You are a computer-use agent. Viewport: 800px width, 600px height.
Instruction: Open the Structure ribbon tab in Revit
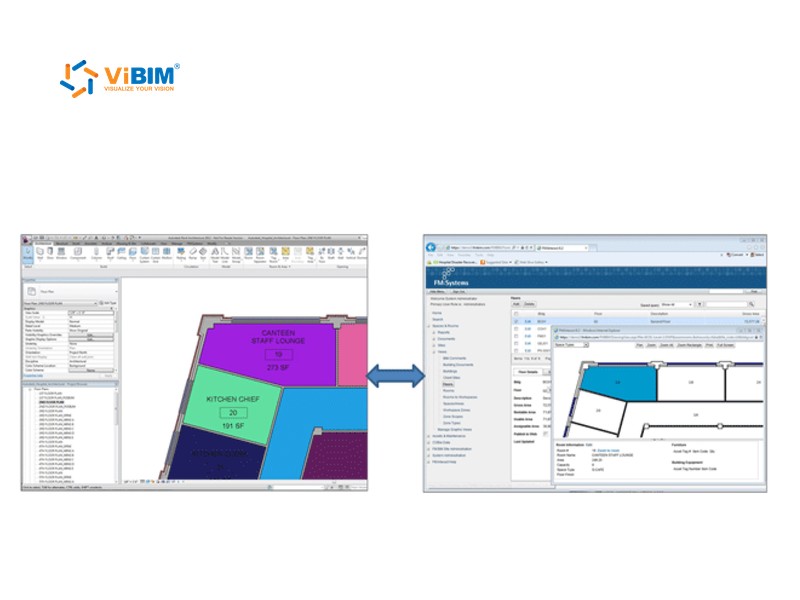tap(61, 243)
